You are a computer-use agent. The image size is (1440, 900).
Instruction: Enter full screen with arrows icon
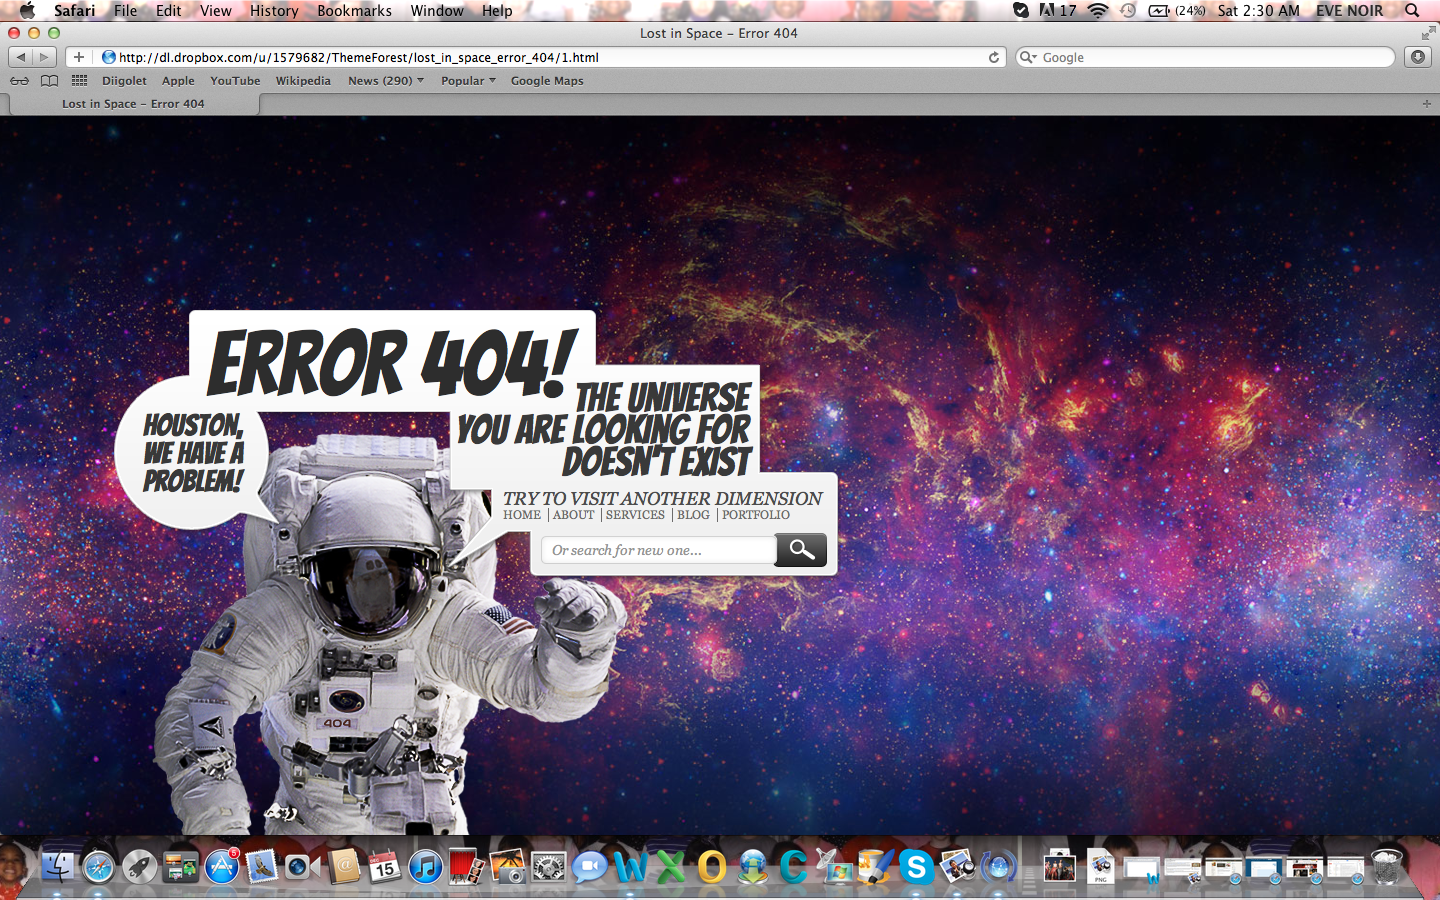coord(1427,33)
